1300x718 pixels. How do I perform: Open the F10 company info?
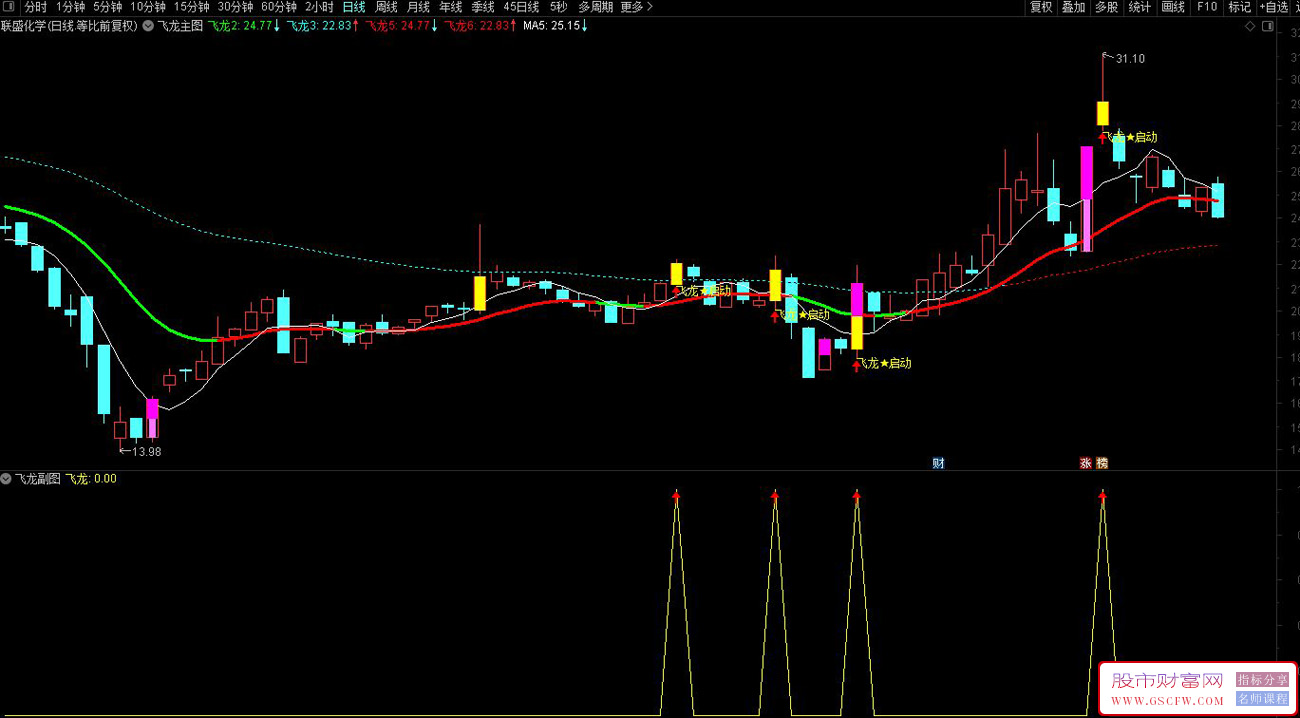[x=1207, y=7]
